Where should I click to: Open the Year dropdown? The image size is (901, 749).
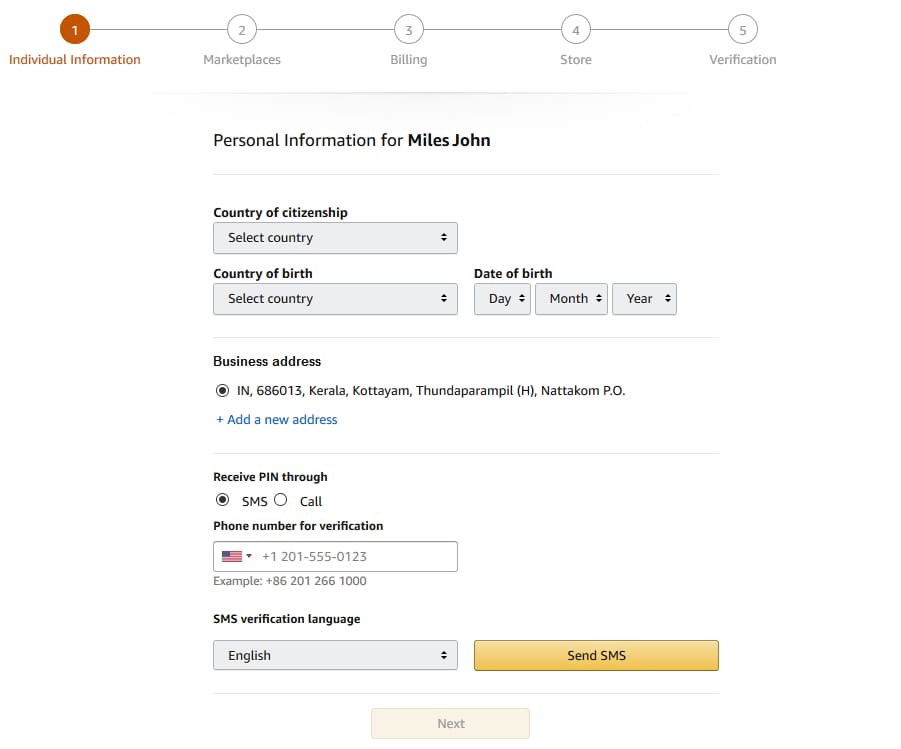[x=644, y=298]
